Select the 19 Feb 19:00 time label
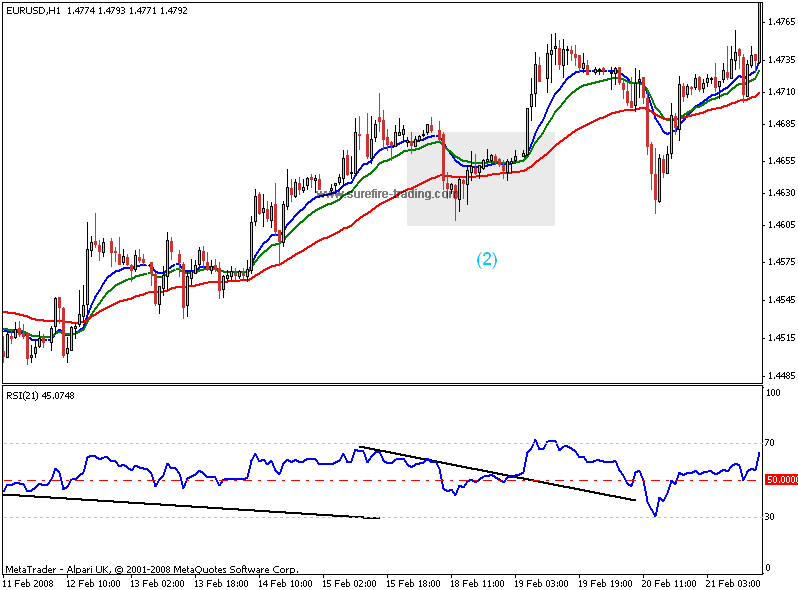Screen dimensions: 798x590 [605, 583]
